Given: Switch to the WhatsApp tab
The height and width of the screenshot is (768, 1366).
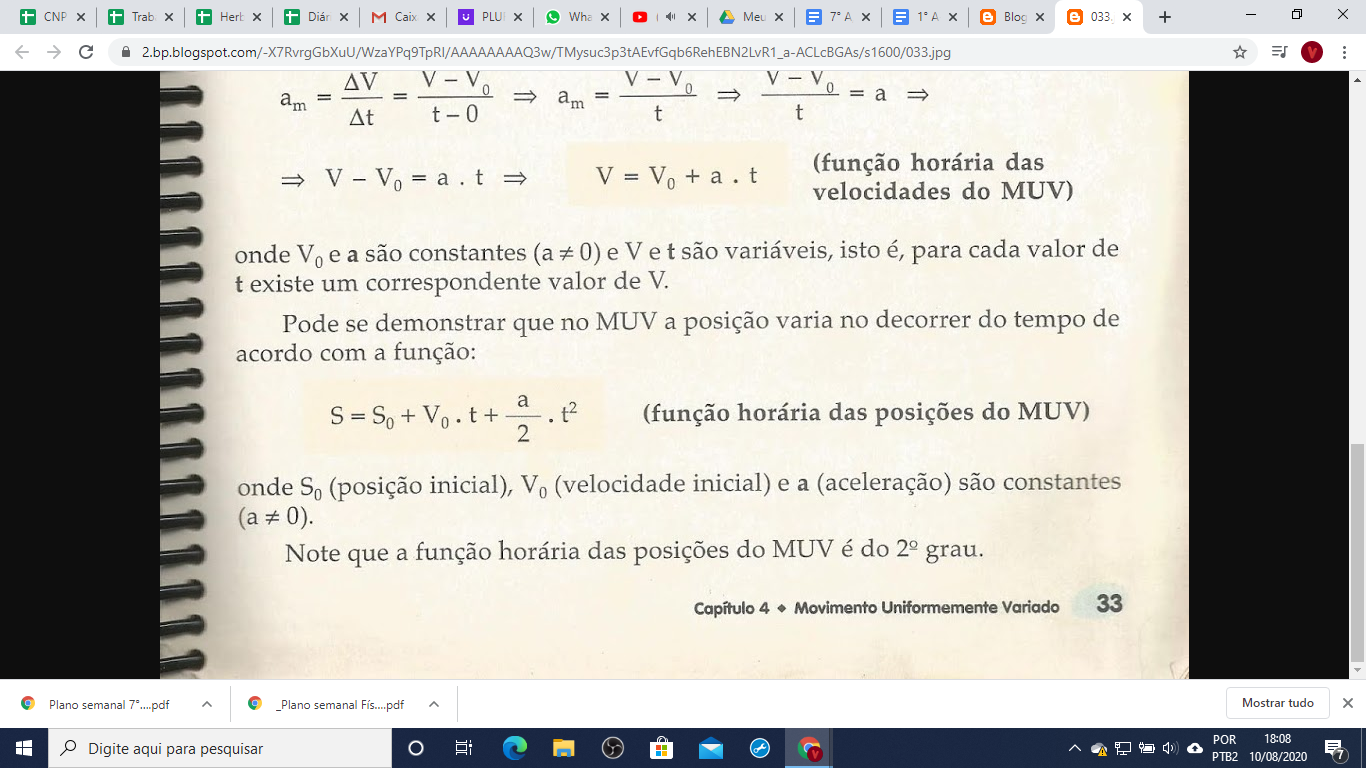Looking at the screenshot, I should [577, 17].
